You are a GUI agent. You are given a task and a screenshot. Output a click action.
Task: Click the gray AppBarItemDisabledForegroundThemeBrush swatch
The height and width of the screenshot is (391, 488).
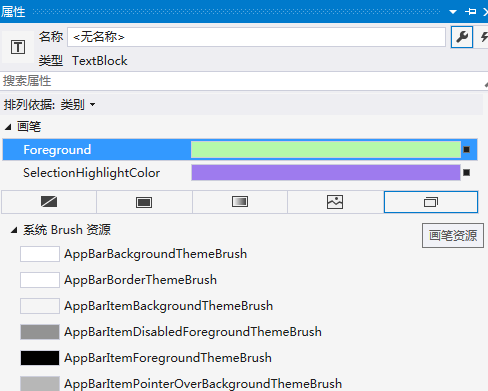click(40, 332)
